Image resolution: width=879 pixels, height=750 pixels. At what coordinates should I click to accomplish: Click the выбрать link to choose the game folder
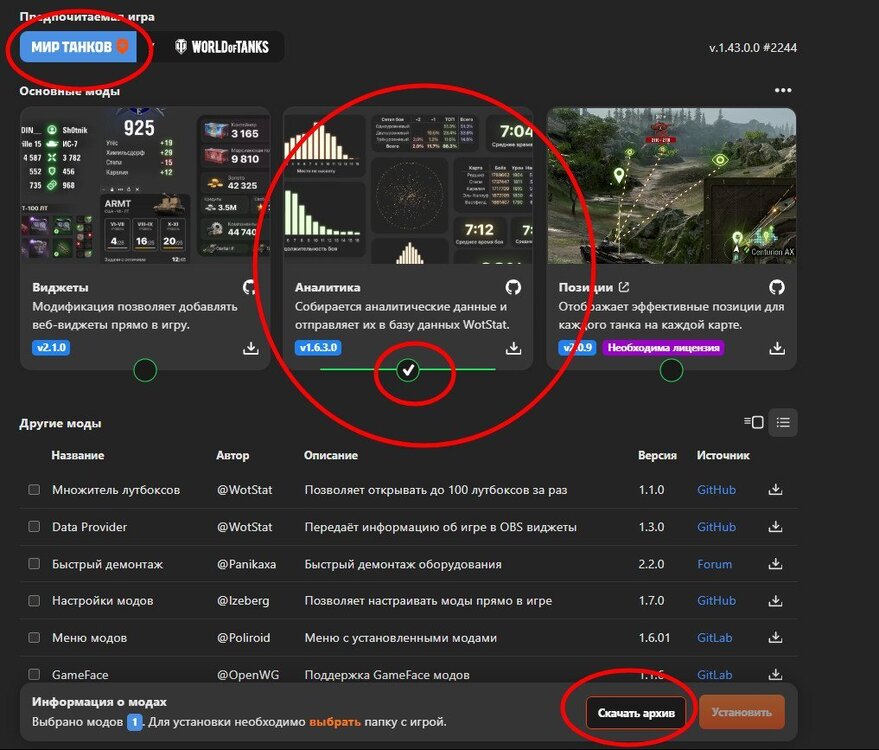tap(335, 722)
